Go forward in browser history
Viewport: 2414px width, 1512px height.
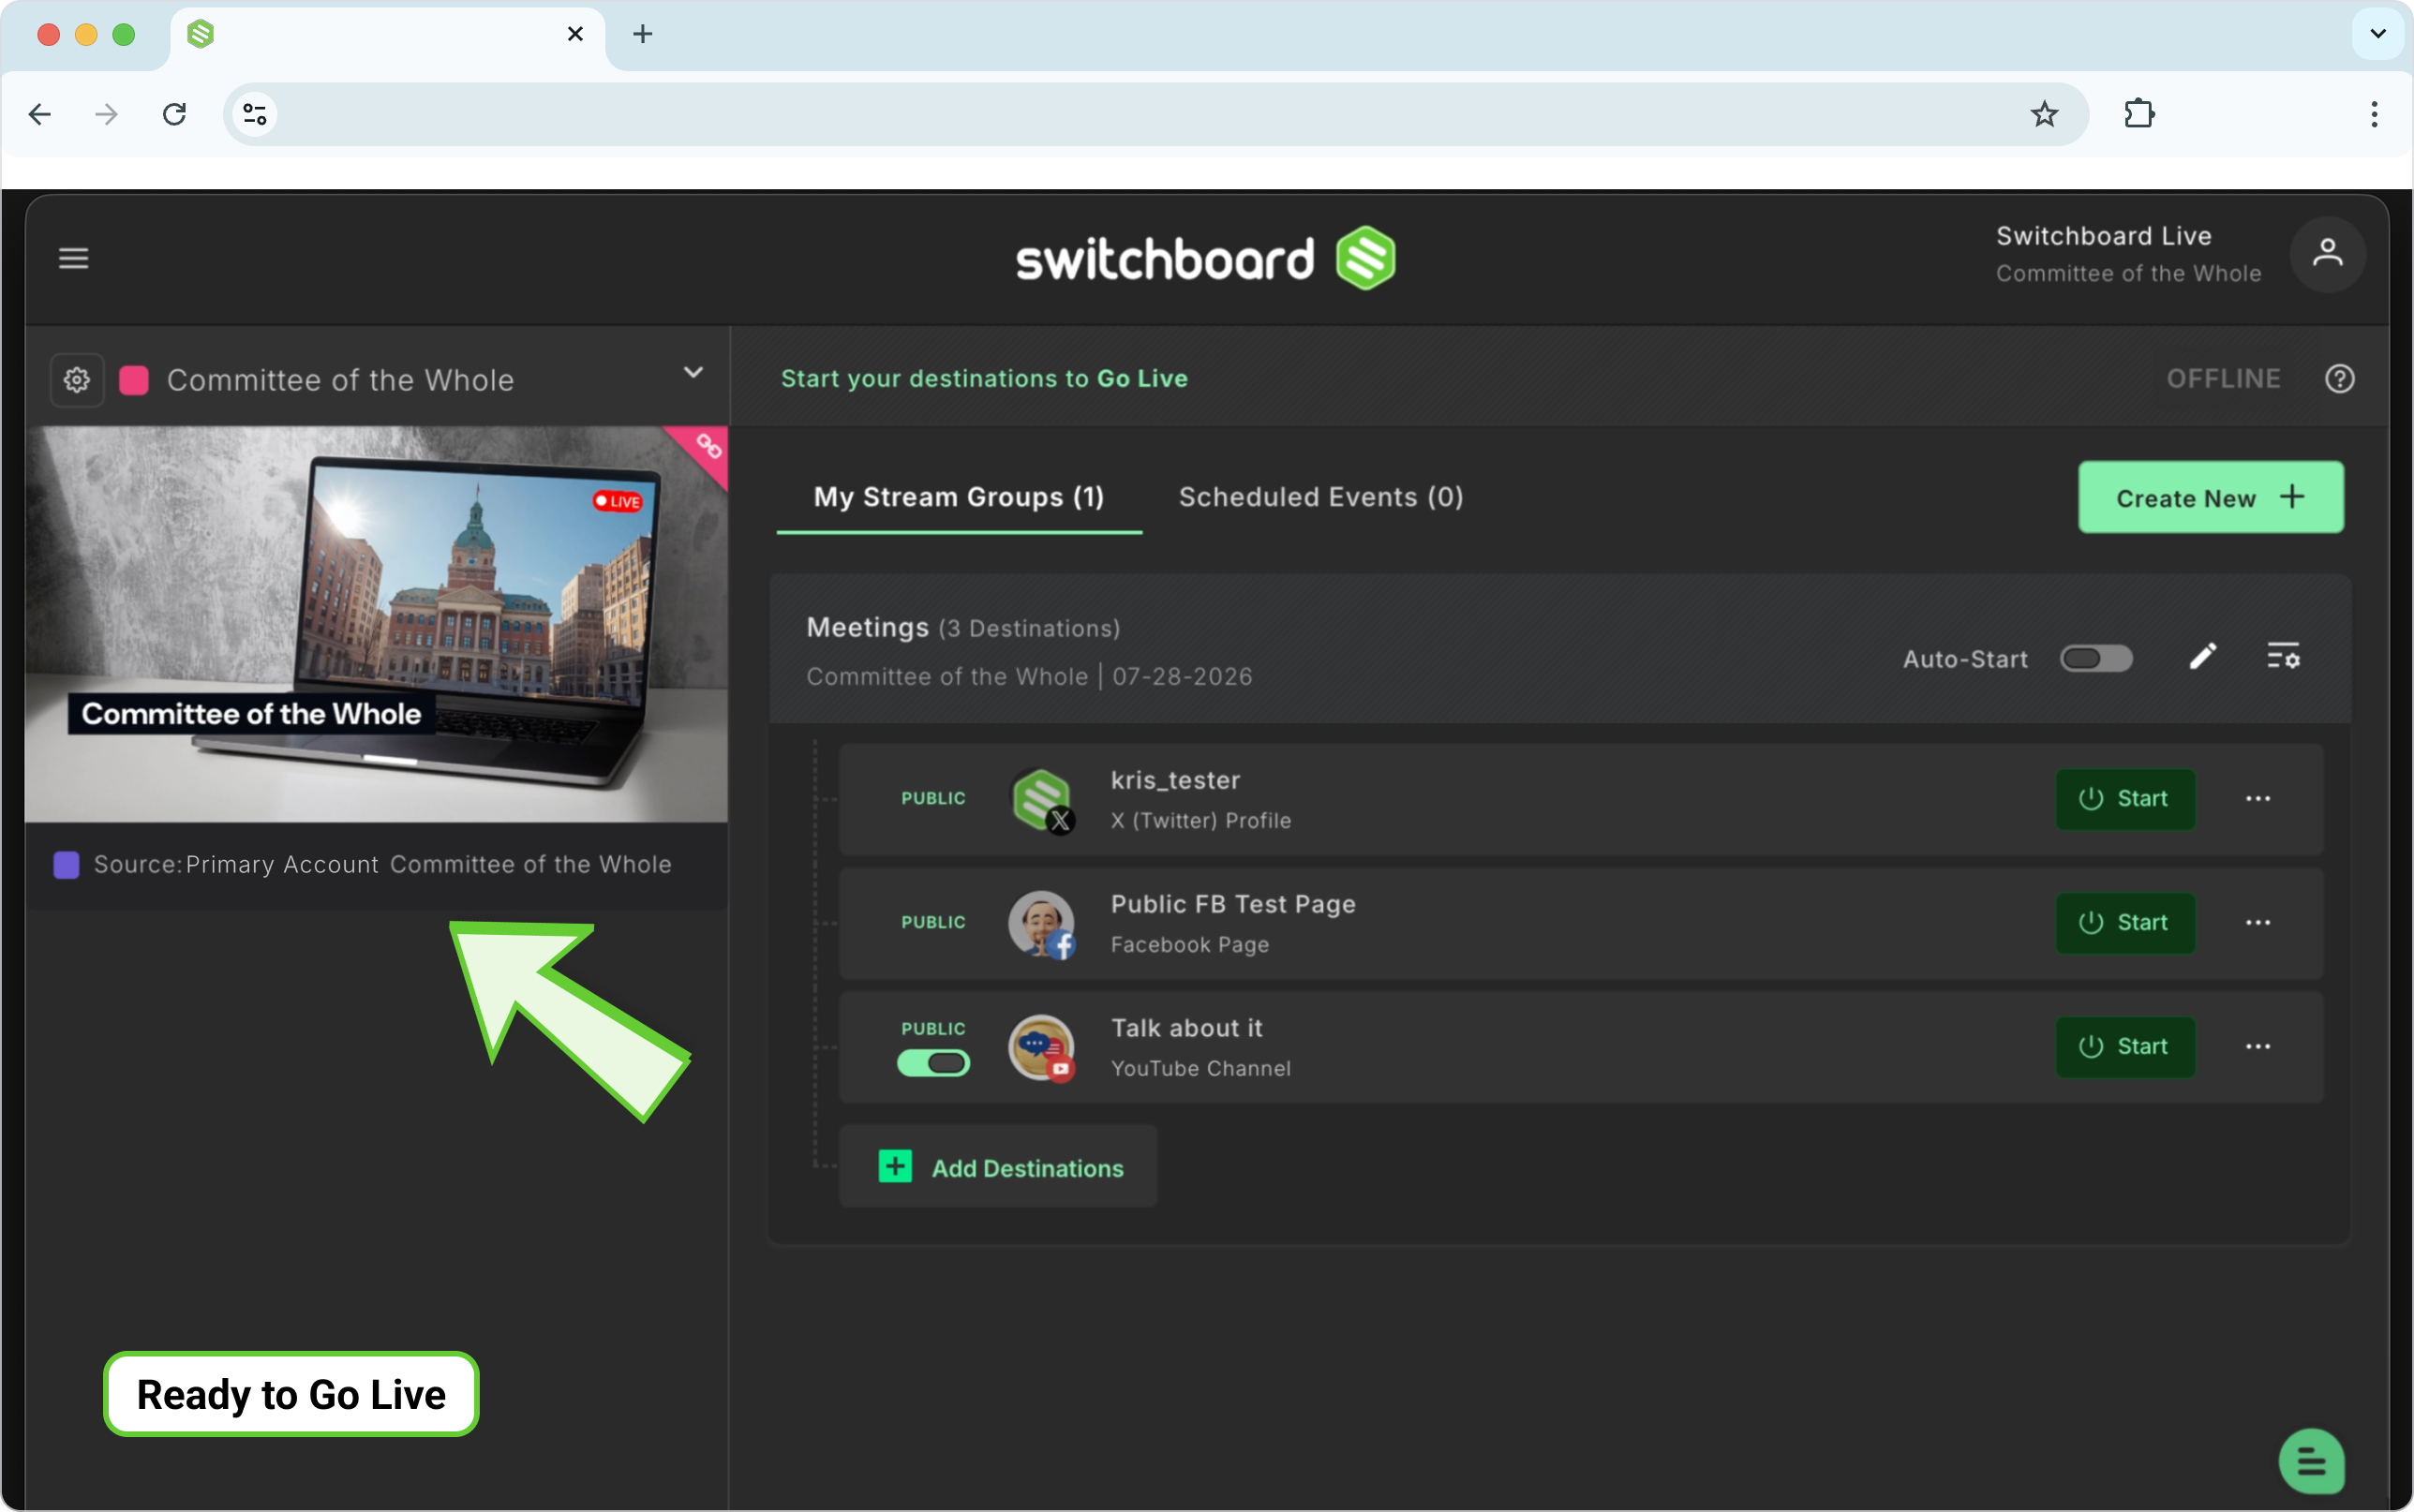tap(106, 114)
